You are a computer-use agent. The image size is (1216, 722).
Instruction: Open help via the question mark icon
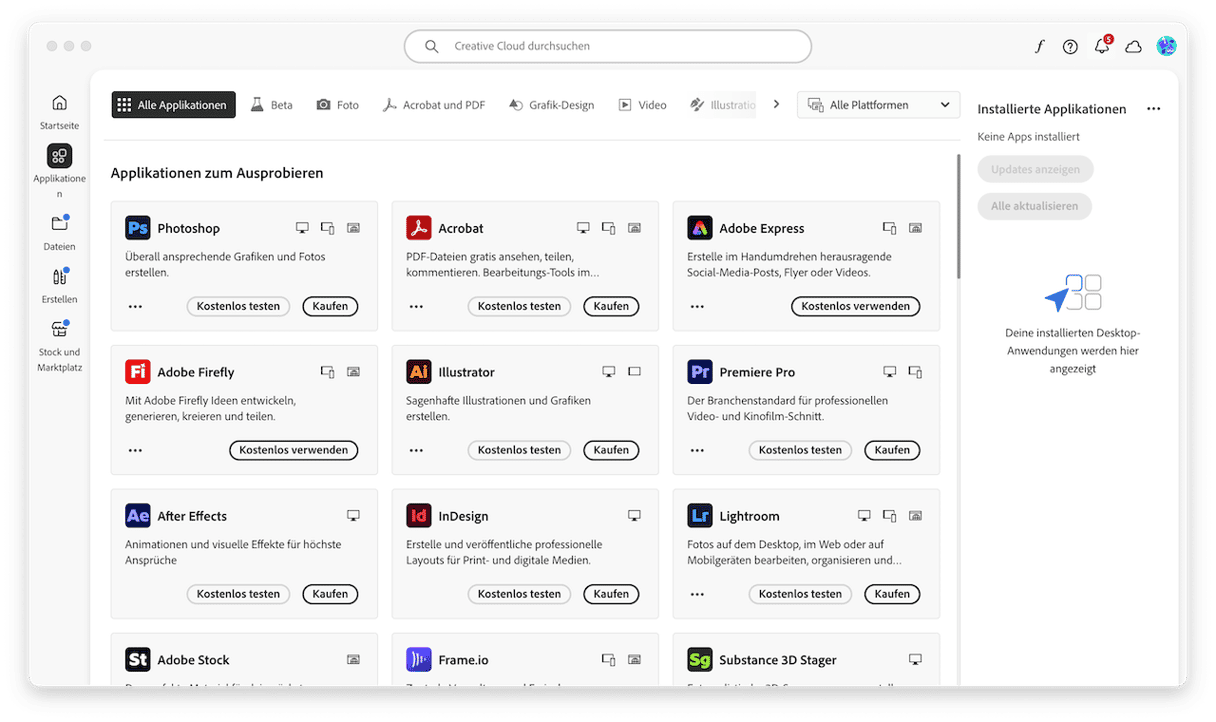click(1070, 46)
